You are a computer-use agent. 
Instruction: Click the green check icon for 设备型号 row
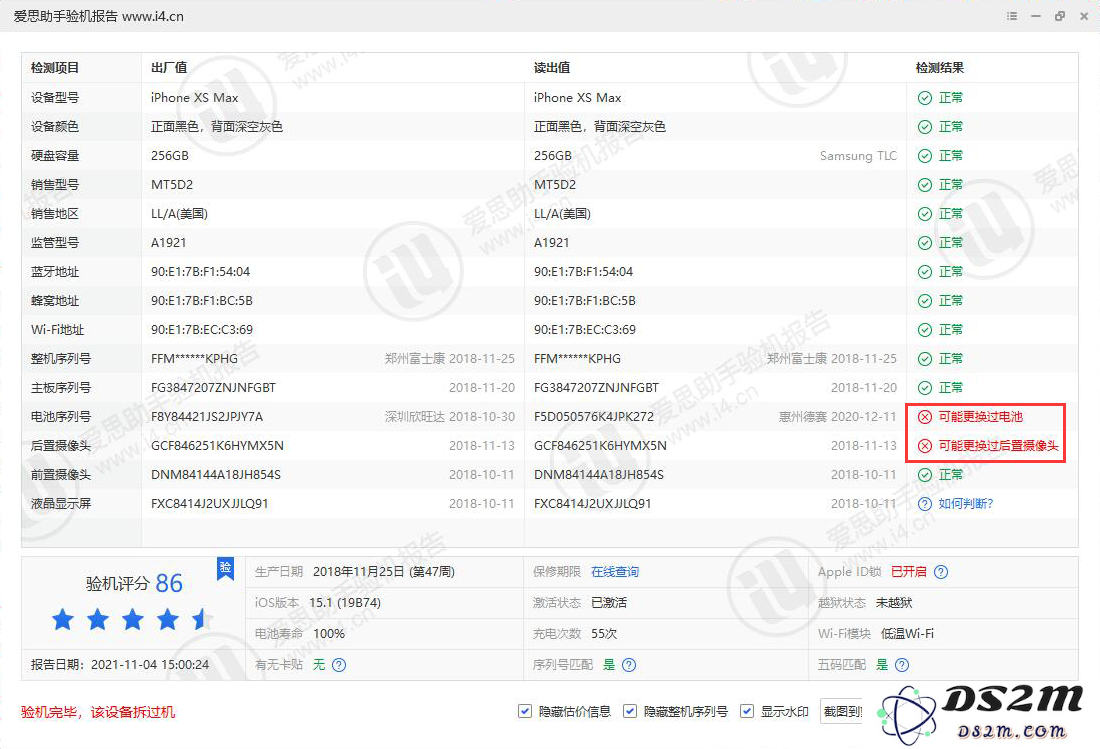(x=925, y=98)
